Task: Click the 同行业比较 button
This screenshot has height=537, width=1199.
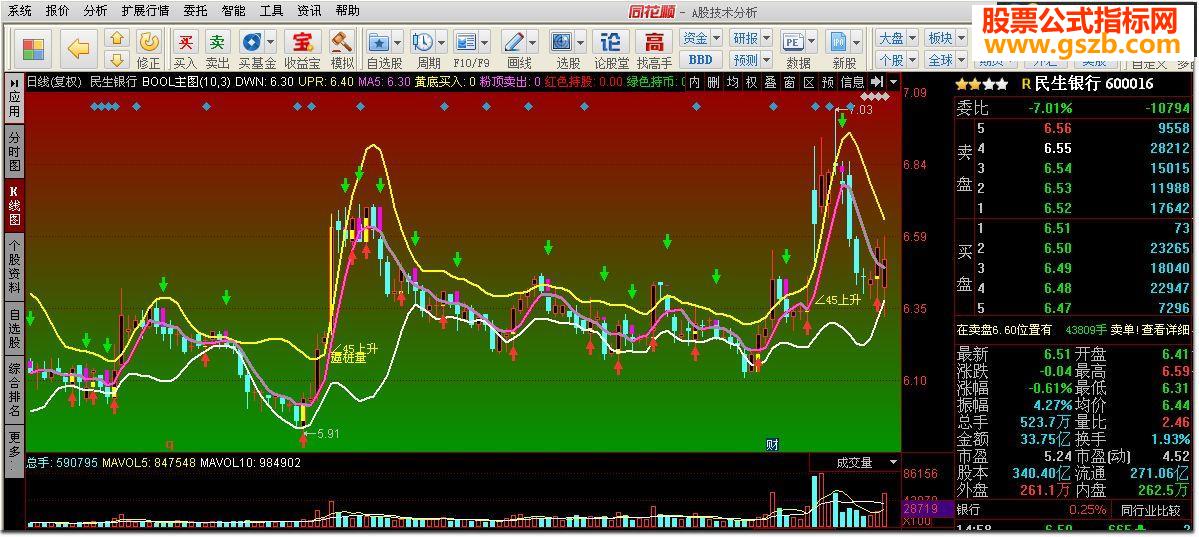Action: click(x=1151, y=509)
